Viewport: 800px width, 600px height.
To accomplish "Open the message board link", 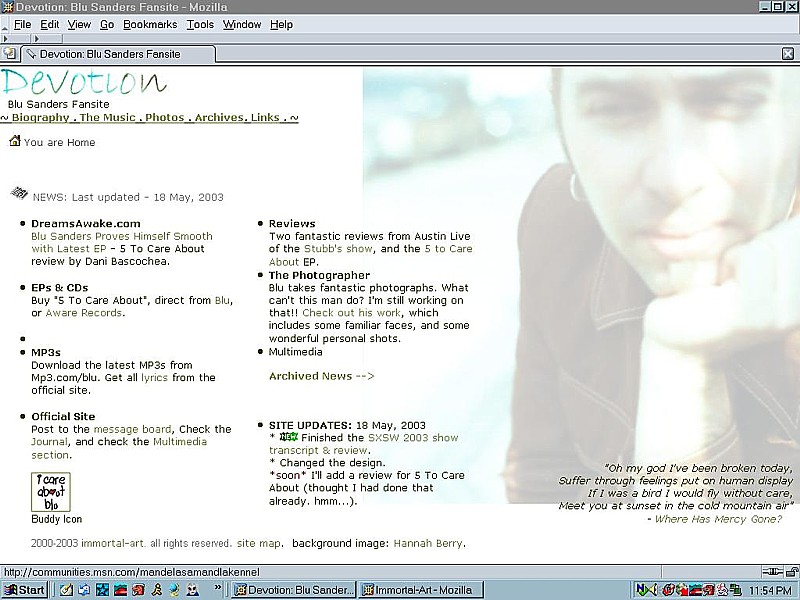I will coord(132,429).
